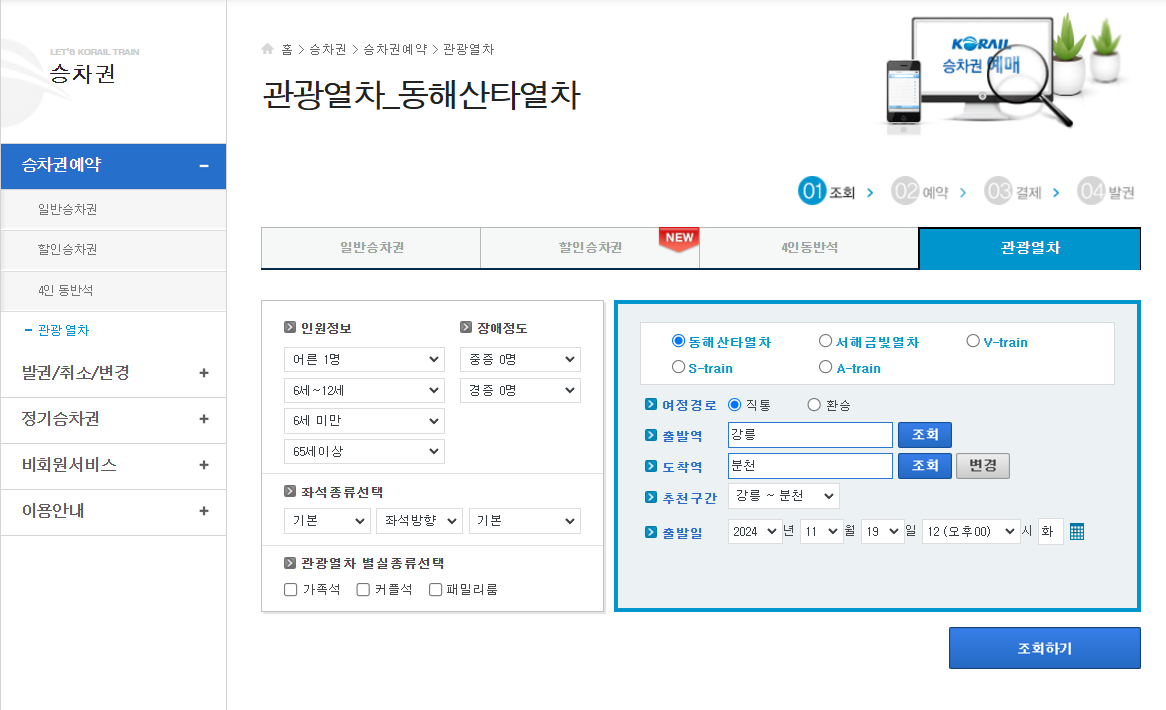Check the 패밀리룸 checkbox

(436, 590)
